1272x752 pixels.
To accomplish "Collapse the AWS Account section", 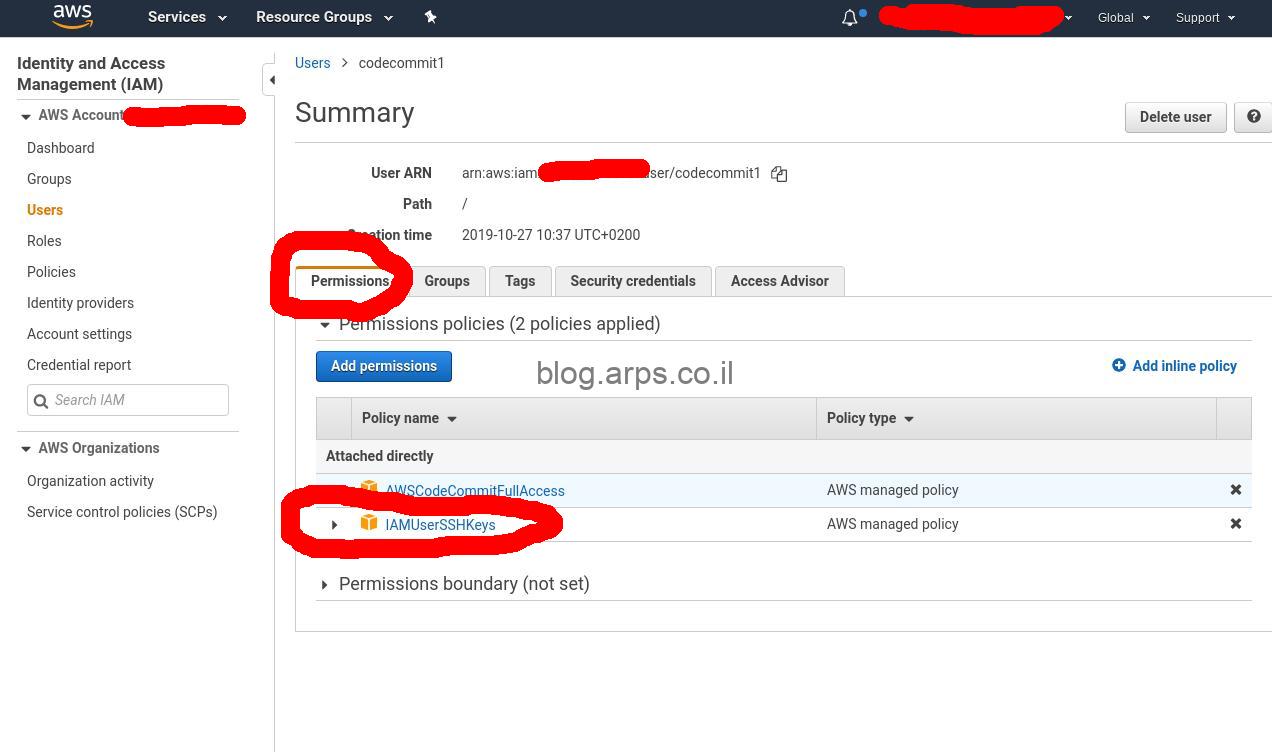I will 26,117.
